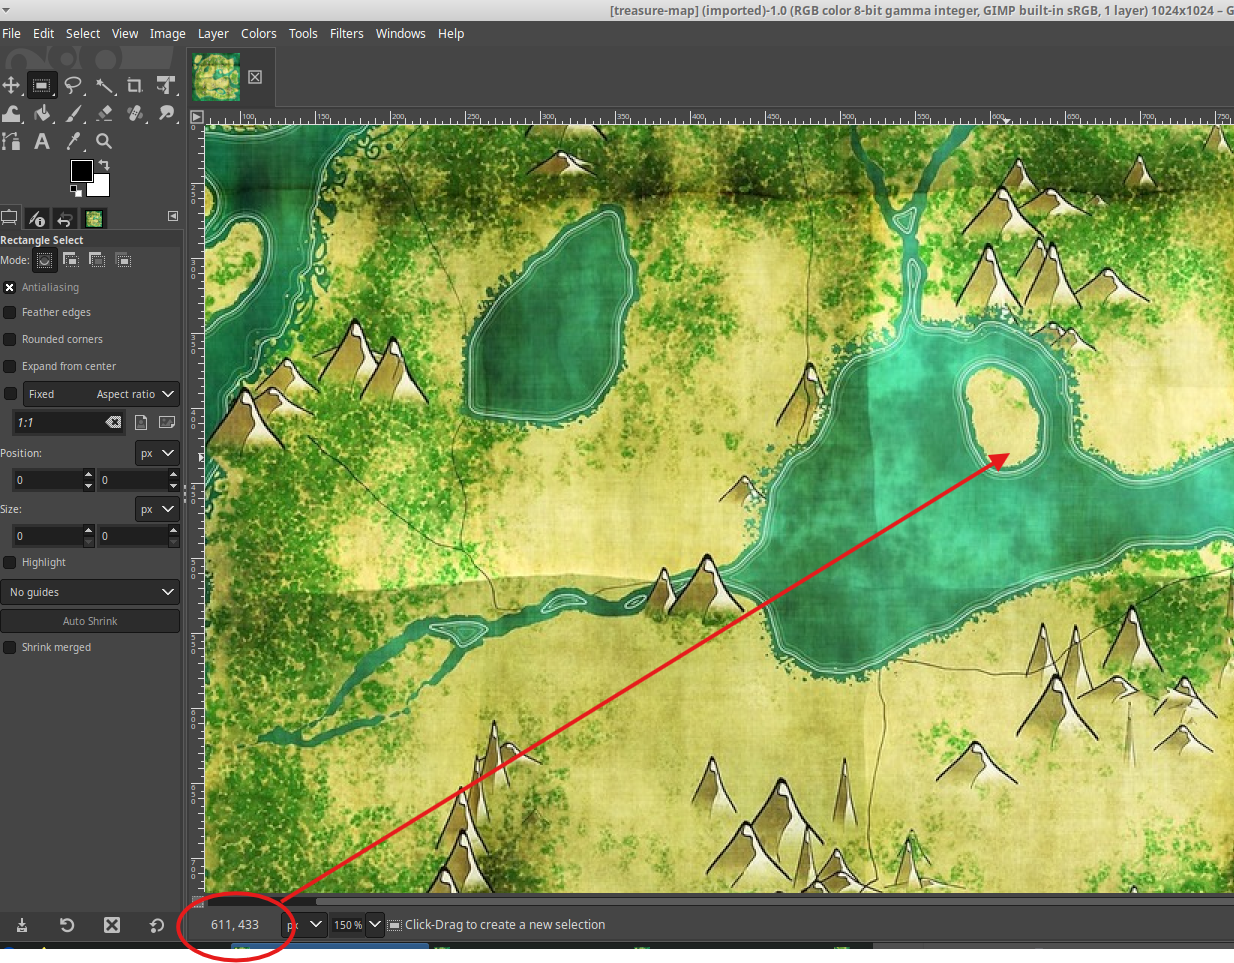Screen dimensions: 1234x963
Task: Open the No guides dropdown
Action: point(90,591)
